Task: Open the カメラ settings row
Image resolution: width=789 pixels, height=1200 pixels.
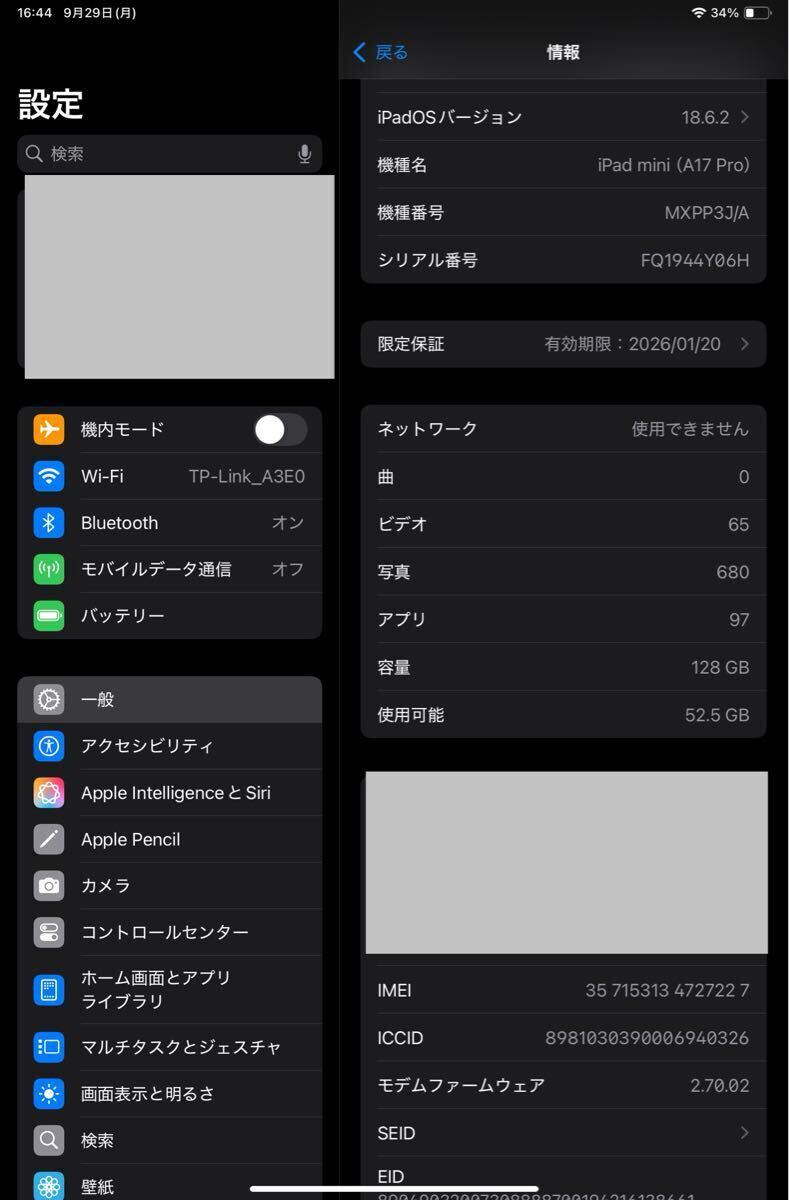Action: pos(170,886)
